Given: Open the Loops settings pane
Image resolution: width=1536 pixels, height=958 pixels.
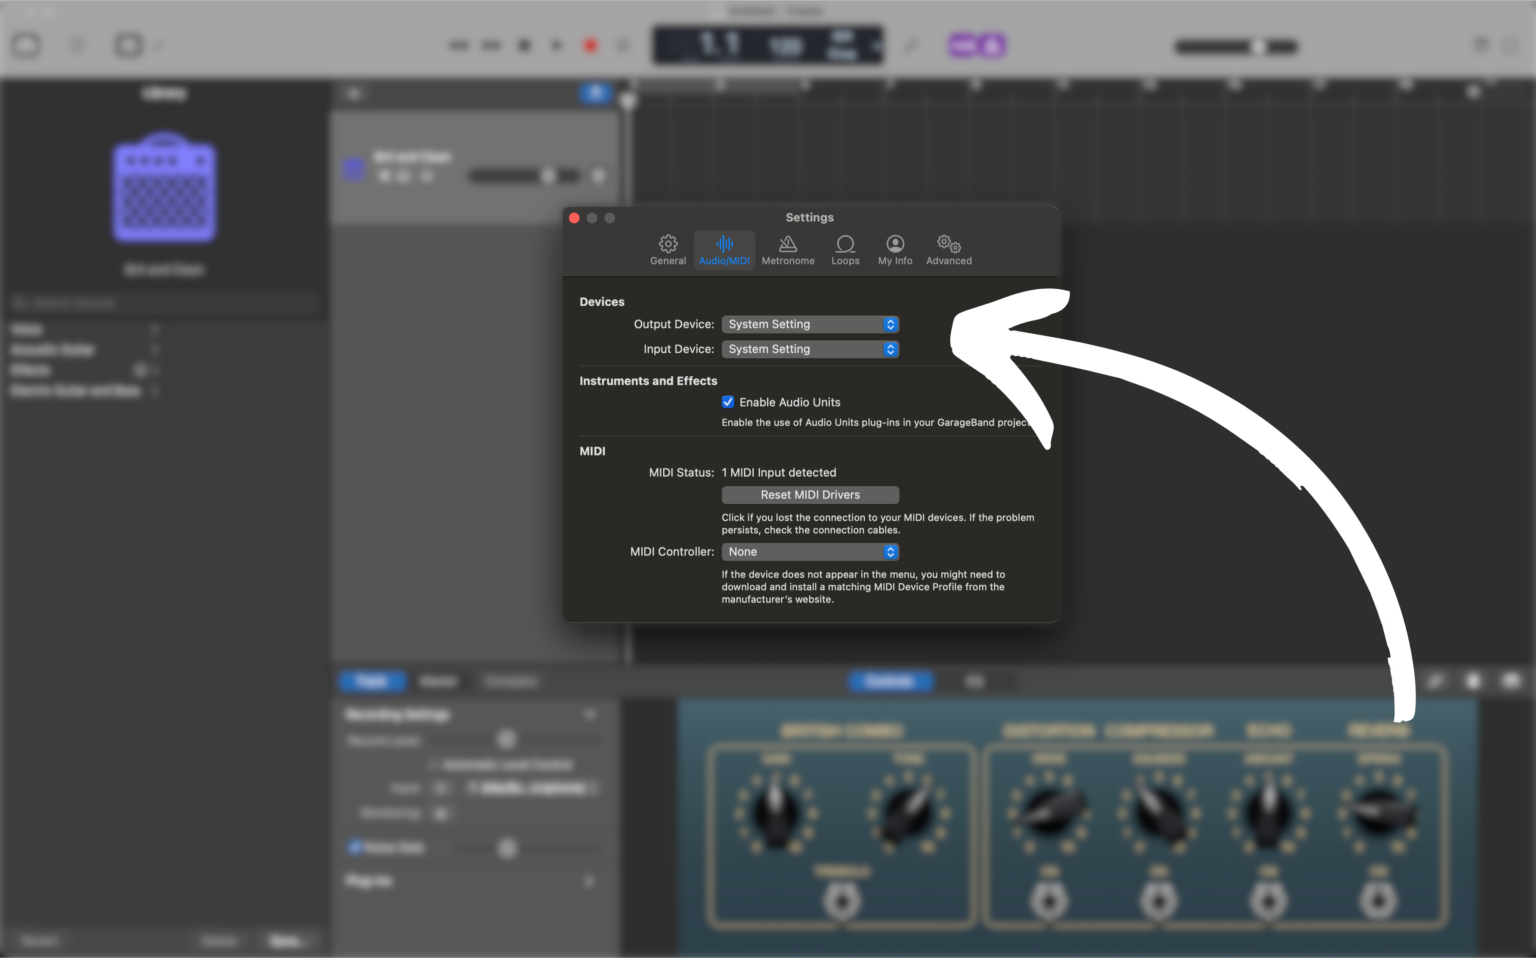Looking at the screenshot, I should coord(845,249).
